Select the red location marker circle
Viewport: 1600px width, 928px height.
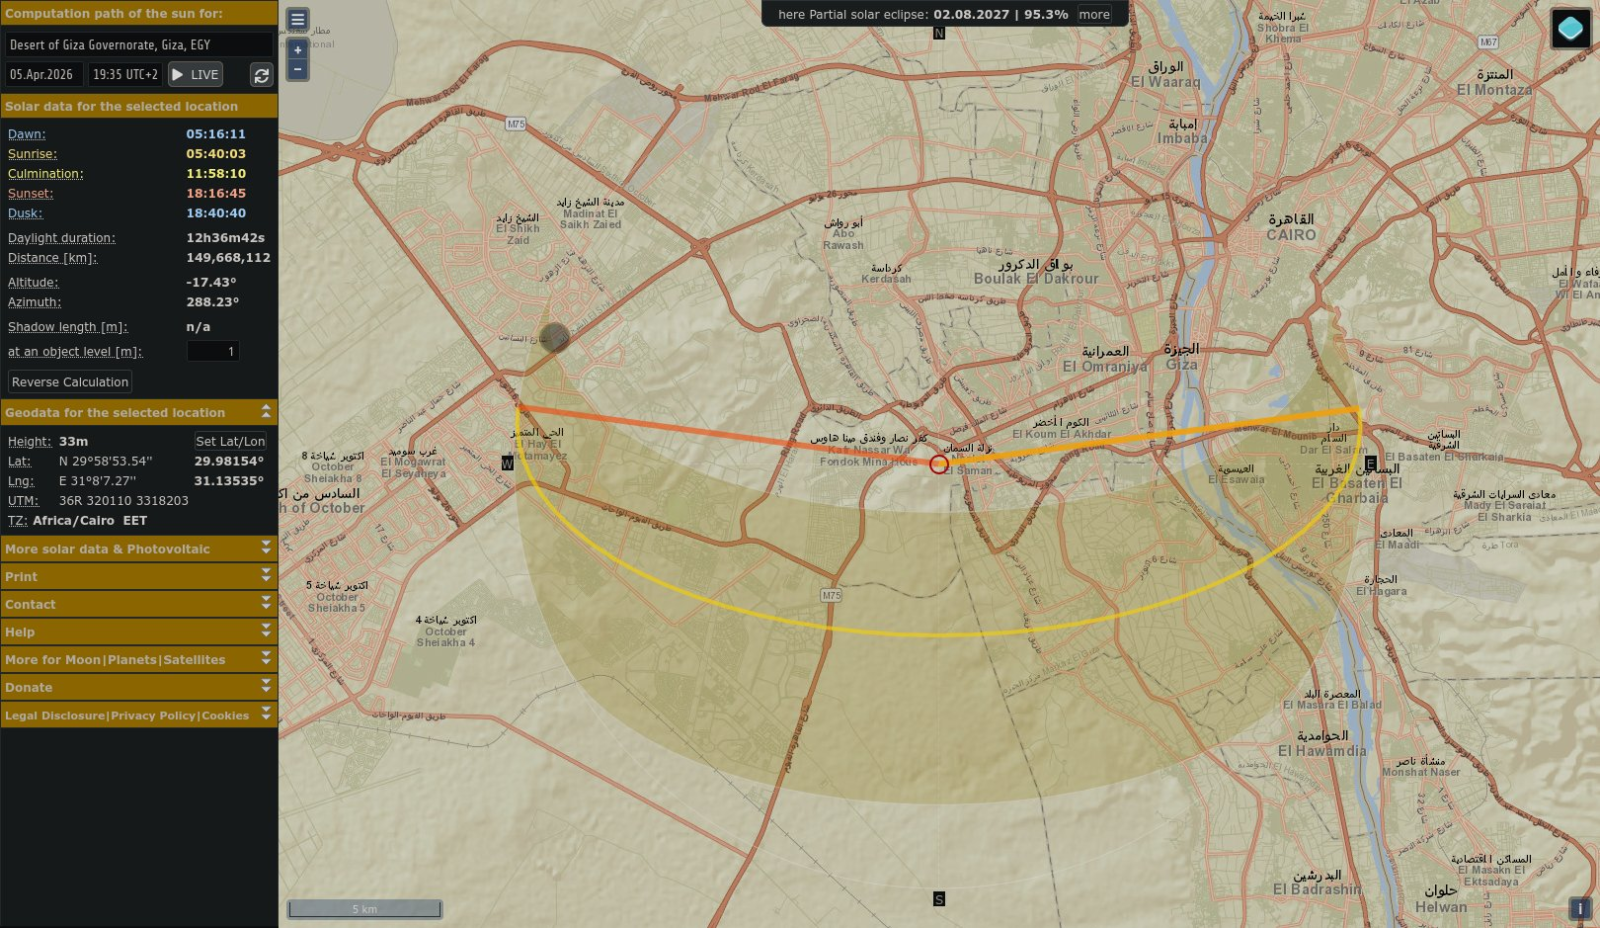(x=938, y=464)
